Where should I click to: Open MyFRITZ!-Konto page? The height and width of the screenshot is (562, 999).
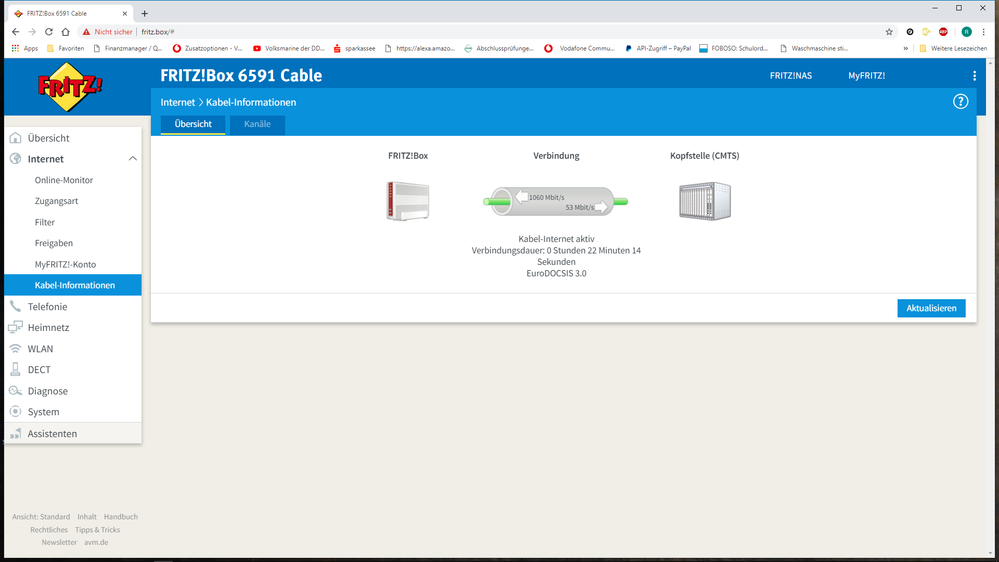[x=65, y=264]
